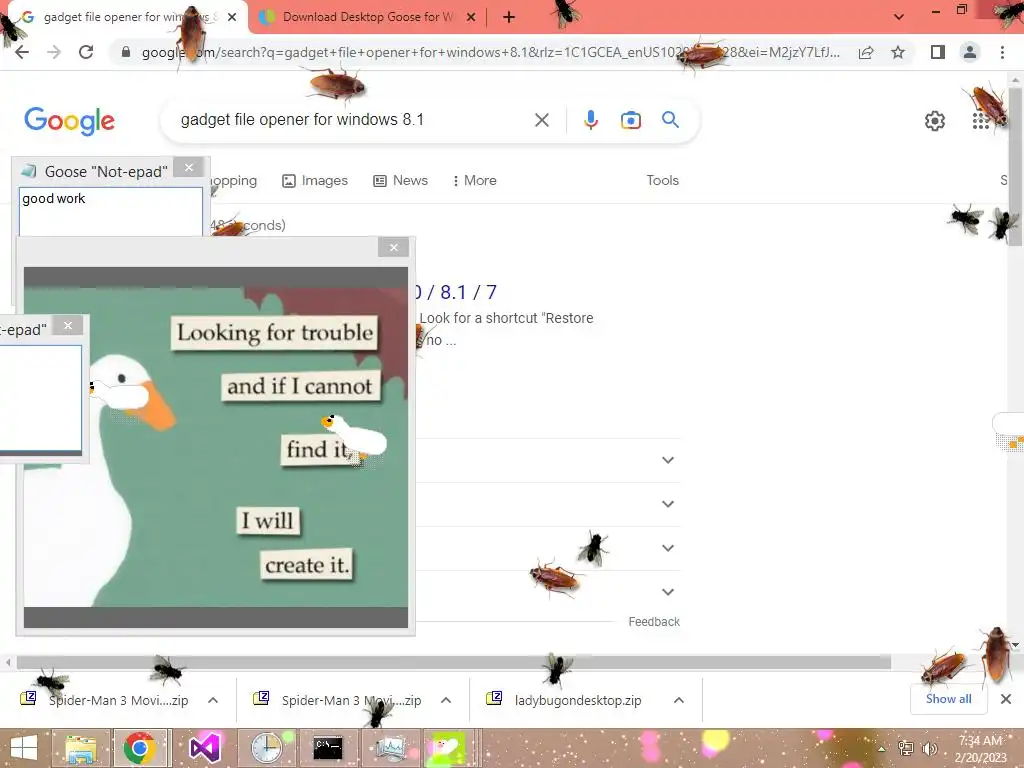Open options for first Spider-Man 3 download

[213, 700]
